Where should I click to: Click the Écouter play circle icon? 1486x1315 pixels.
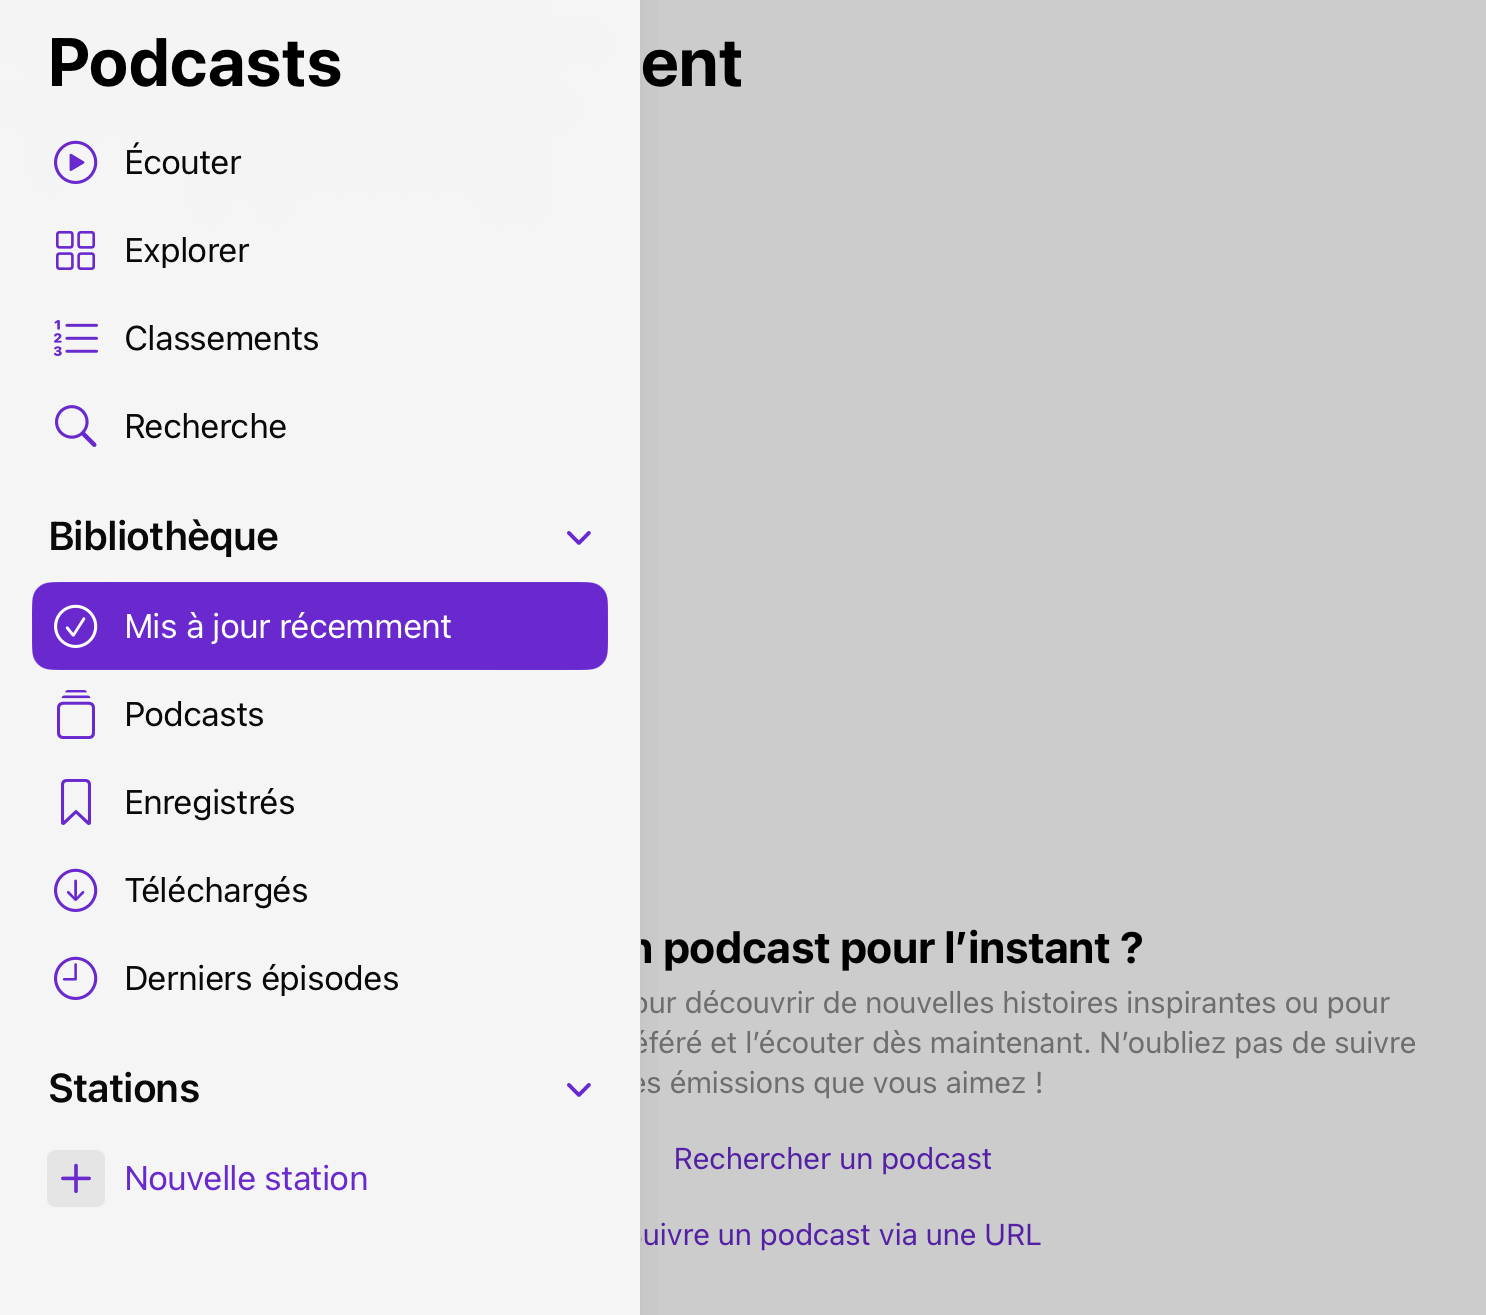click(76, 162)
